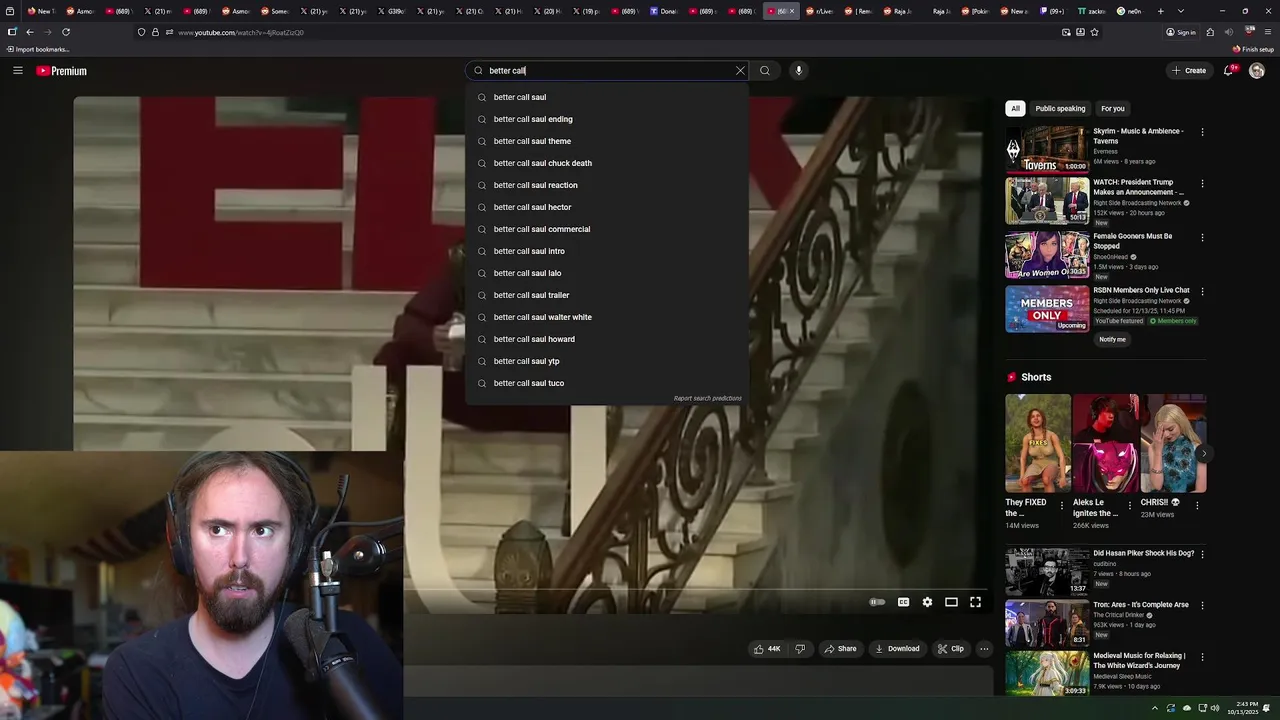Reload the page in browser toolbar
Image resolution: width=1280 pixels, height=720 pixels.
tap(66, 32)
